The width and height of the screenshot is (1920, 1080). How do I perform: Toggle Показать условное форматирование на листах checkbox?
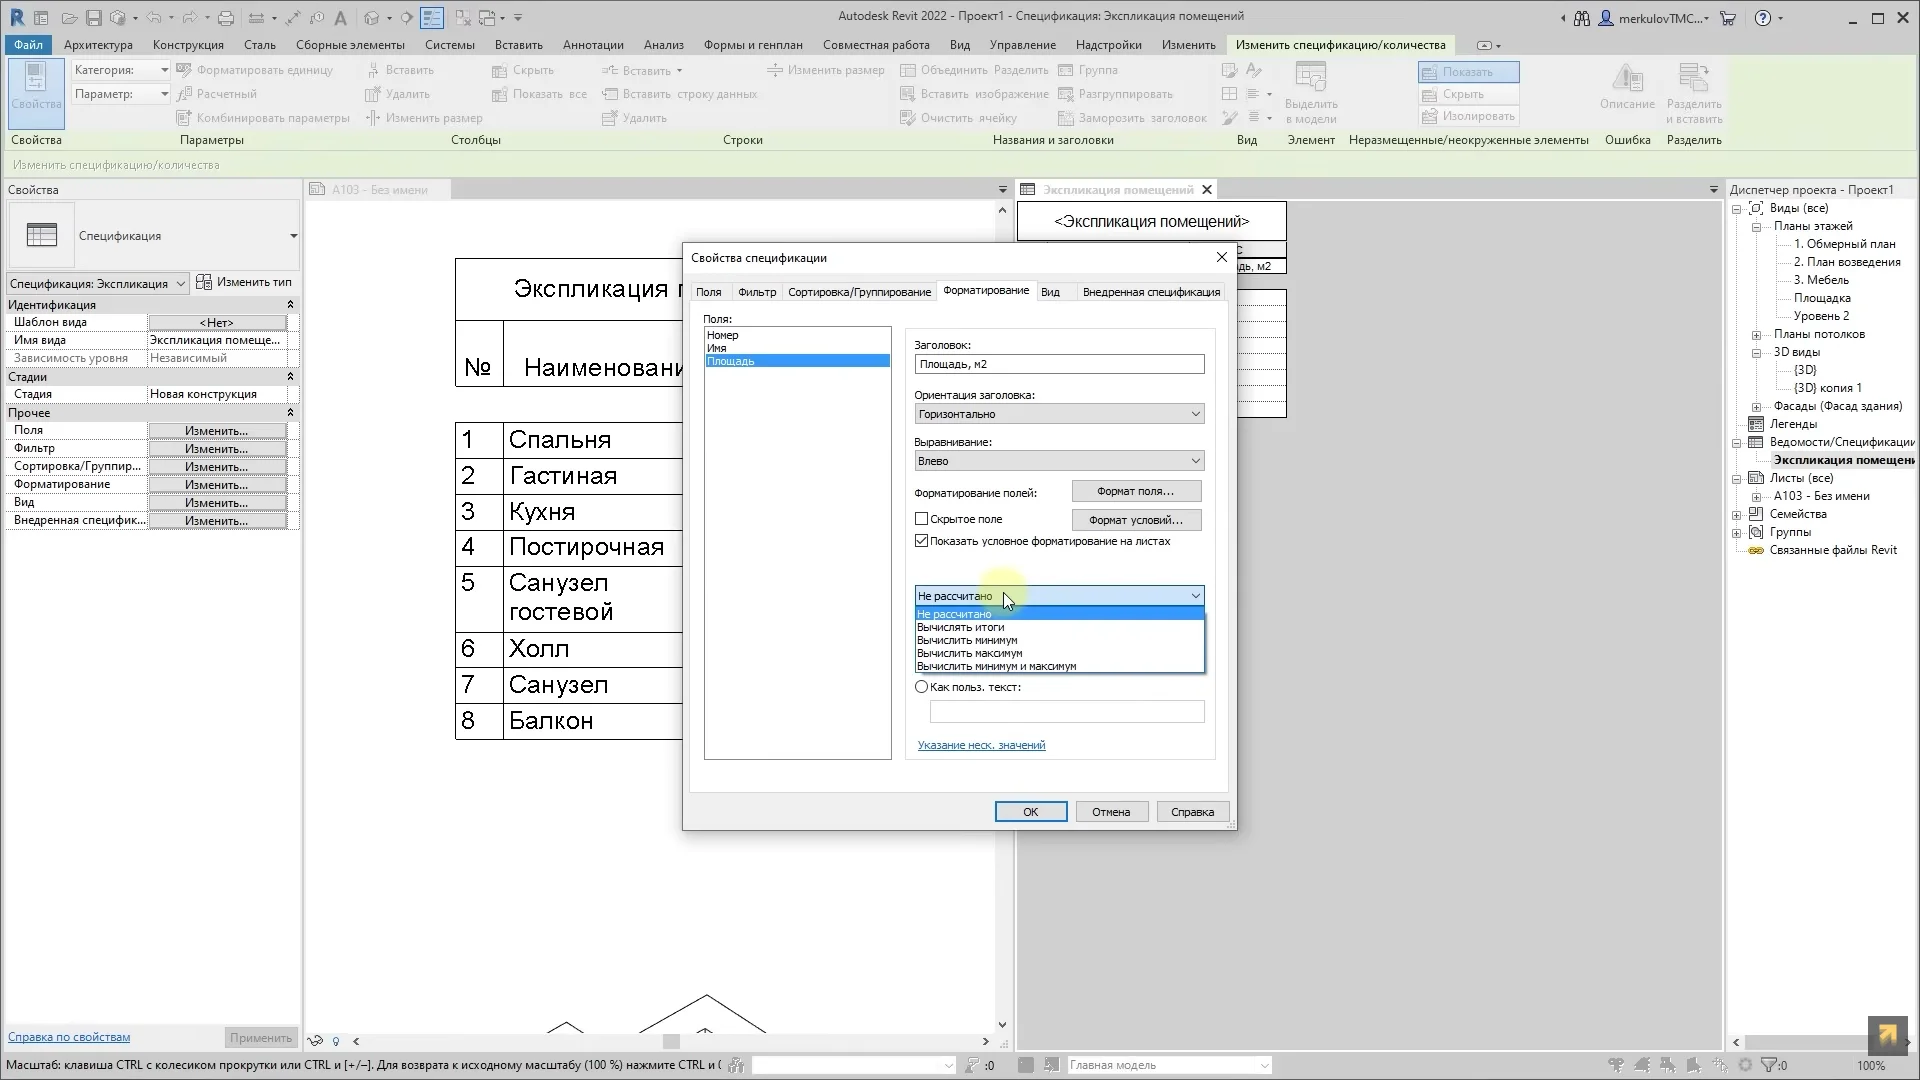pyautogui.click(x=921, y=541)
